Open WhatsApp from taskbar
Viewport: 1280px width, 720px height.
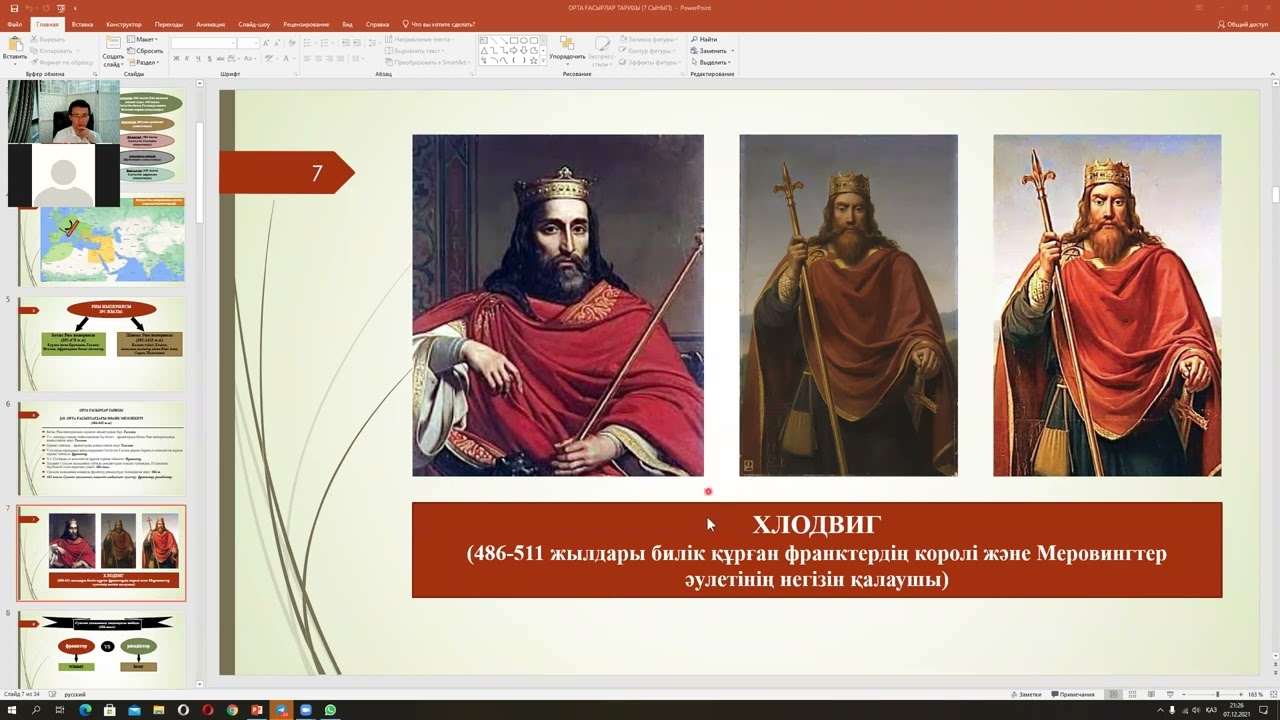pyautogui.click(x=330, y=710)
